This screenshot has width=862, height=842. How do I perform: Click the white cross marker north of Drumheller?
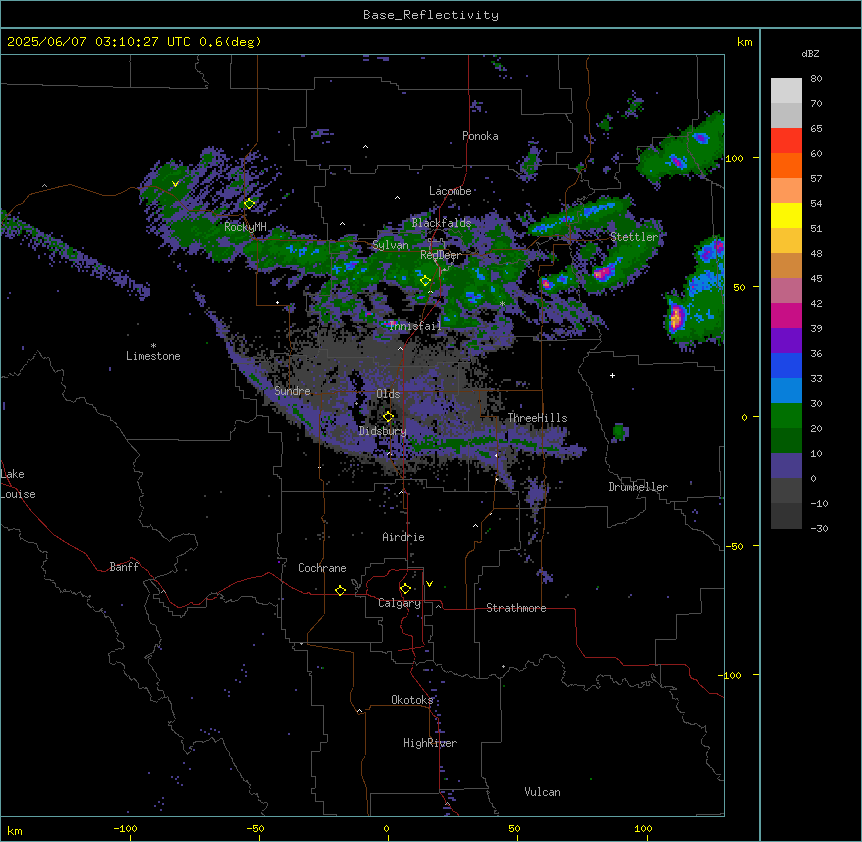612,375
